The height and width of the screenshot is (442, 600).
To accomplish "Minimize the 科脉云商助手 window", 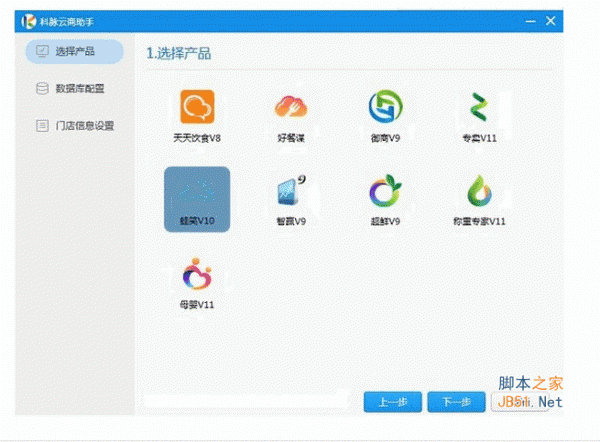I will click(x=530, y=21).
